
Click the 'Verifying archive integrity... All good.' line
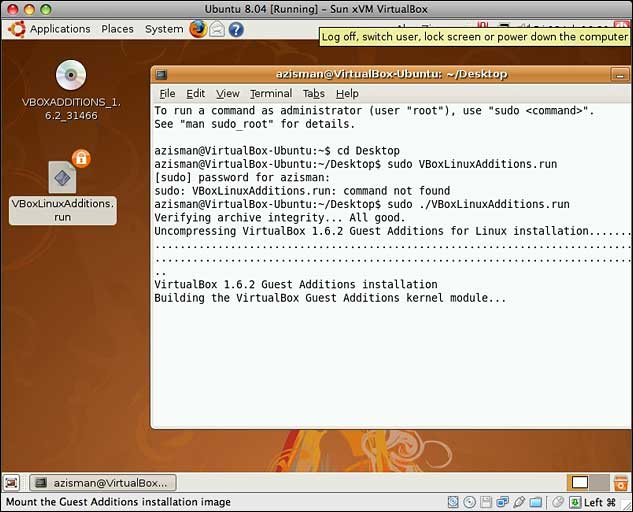(279, 218)
